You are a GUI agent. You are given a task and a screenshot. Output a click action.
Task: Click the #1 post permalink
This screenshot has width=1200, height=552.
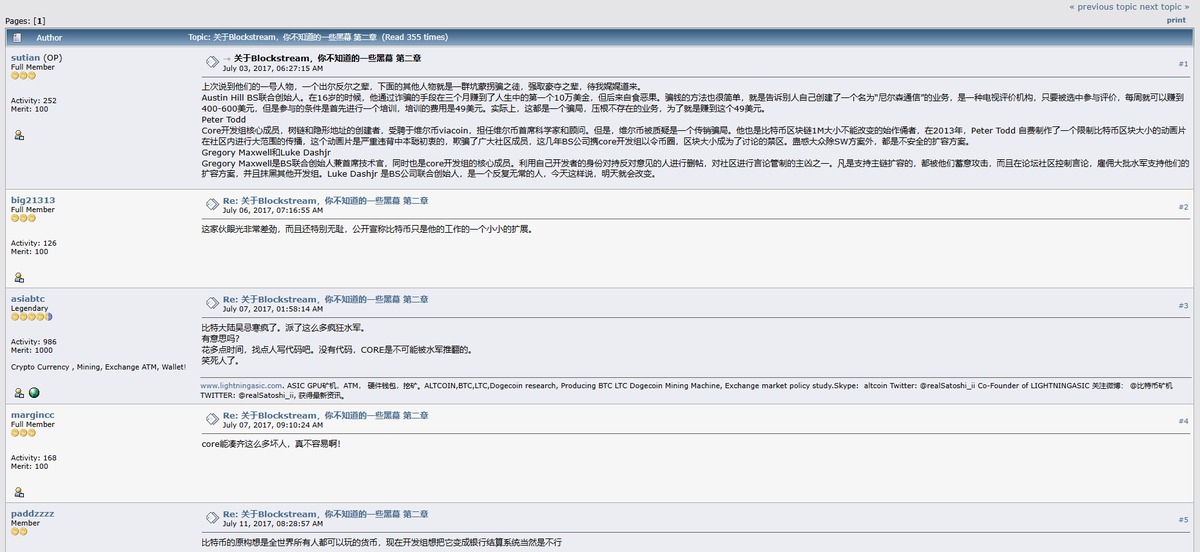[x=1183, y=64]
